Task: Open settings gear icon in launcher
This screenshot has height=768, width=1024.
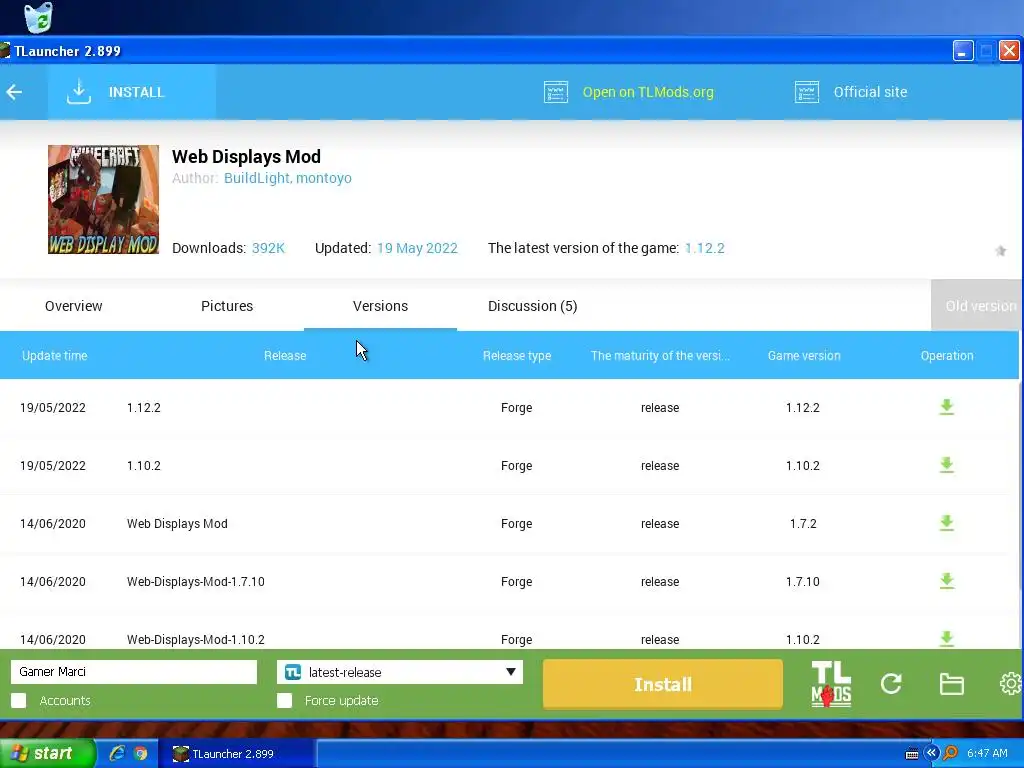Action: click(x=1010, y=684)
